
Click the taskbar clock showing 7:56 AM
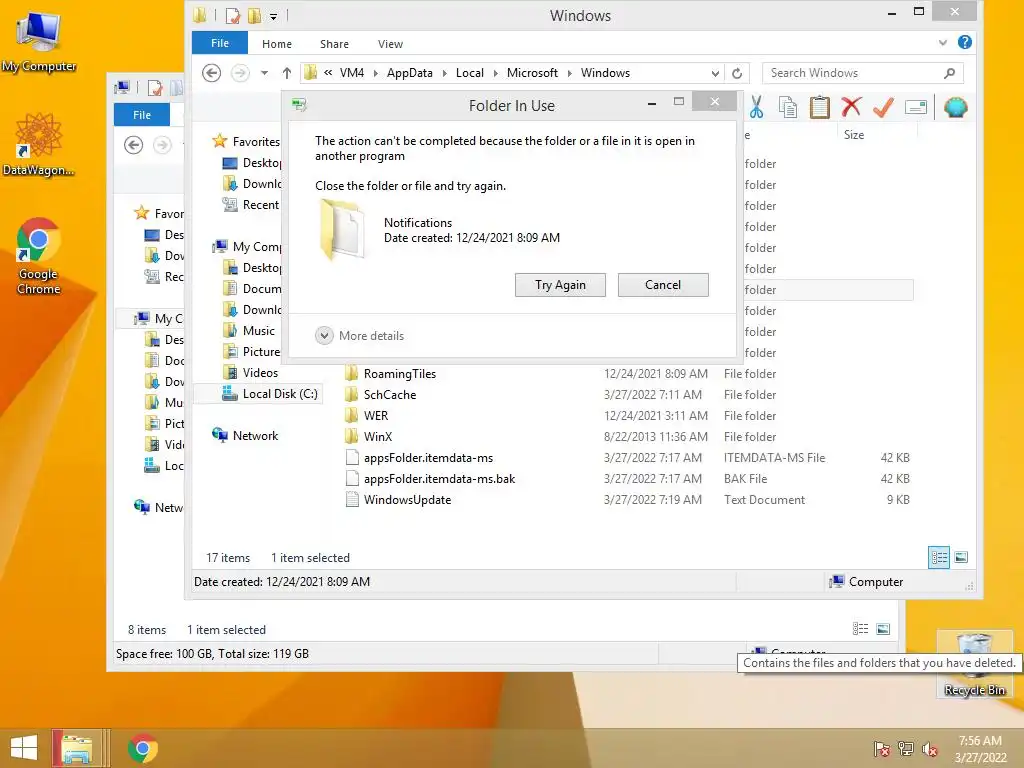pyautogui.click(x=980, y=749)
